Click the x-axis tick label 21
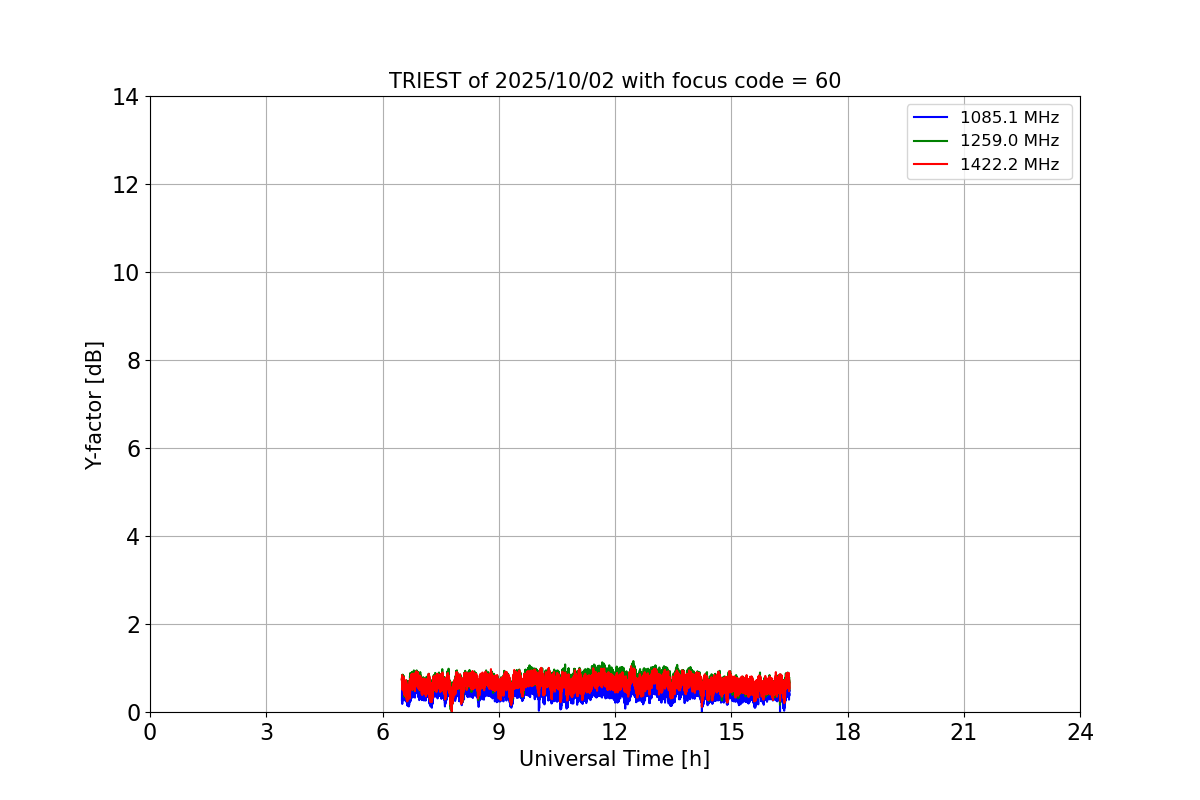Viewport: 1200px width, 800px height. click(964, 732)
